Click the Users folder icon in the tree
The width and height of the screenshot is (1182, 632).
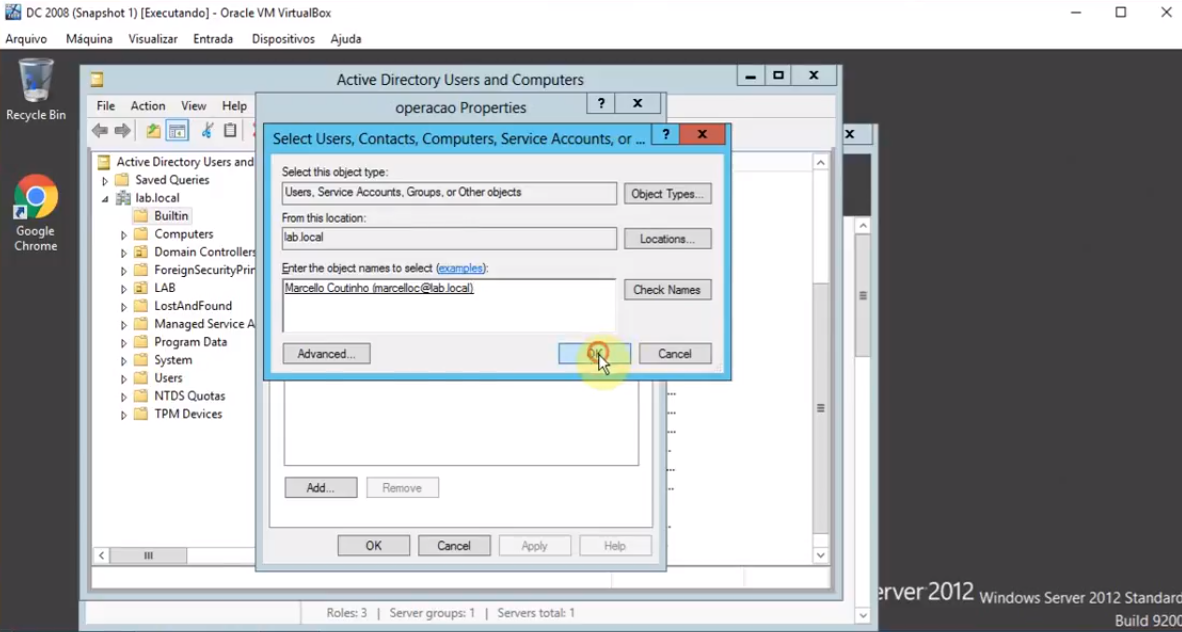(x=141, y=378)
